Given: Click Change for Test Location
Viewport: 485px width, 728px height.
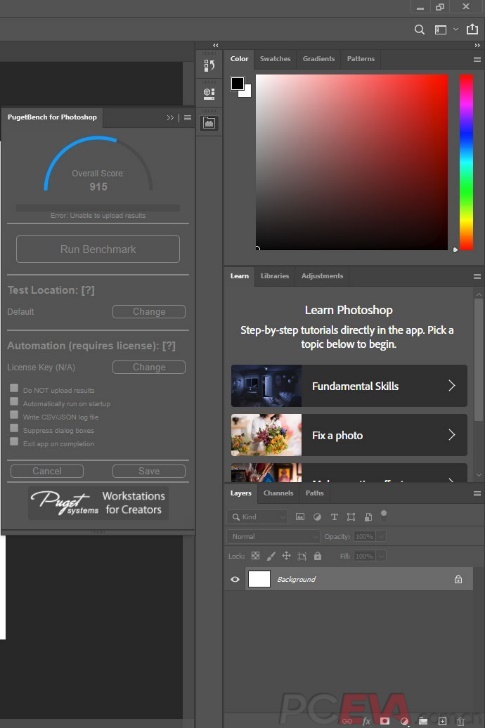Looking at the screenshot, I should [x=149, y=312].
